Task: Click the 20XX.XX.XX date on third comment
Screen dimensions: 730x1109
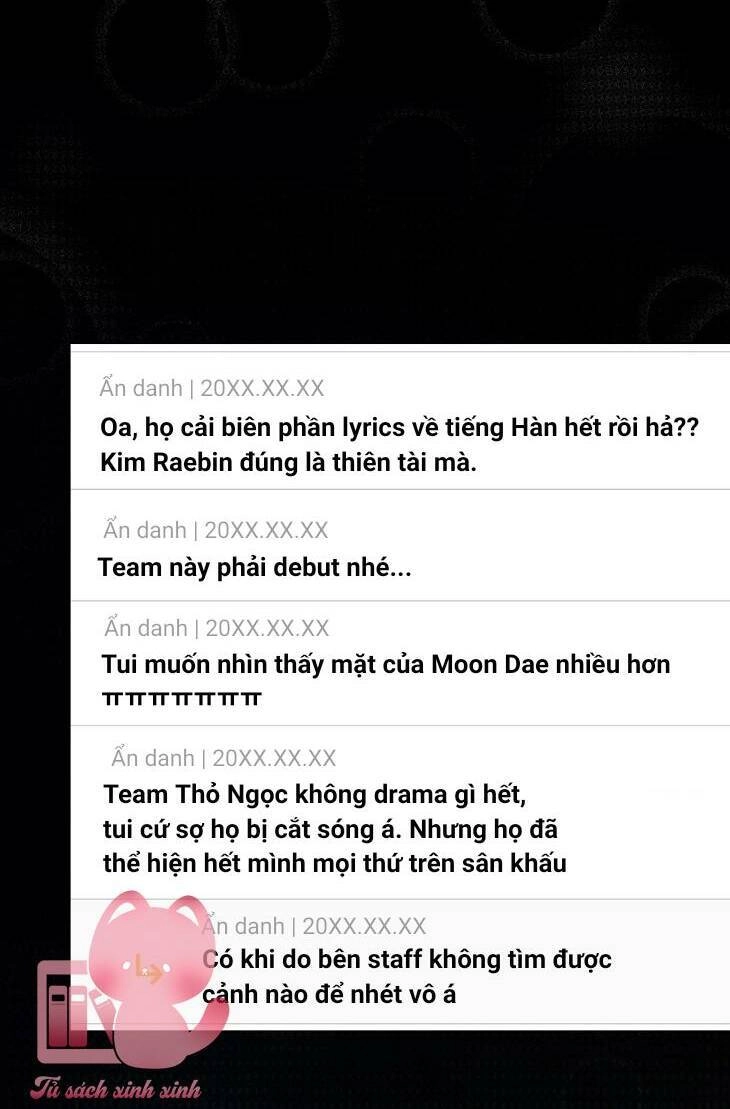Action: (x=267, y=628)
